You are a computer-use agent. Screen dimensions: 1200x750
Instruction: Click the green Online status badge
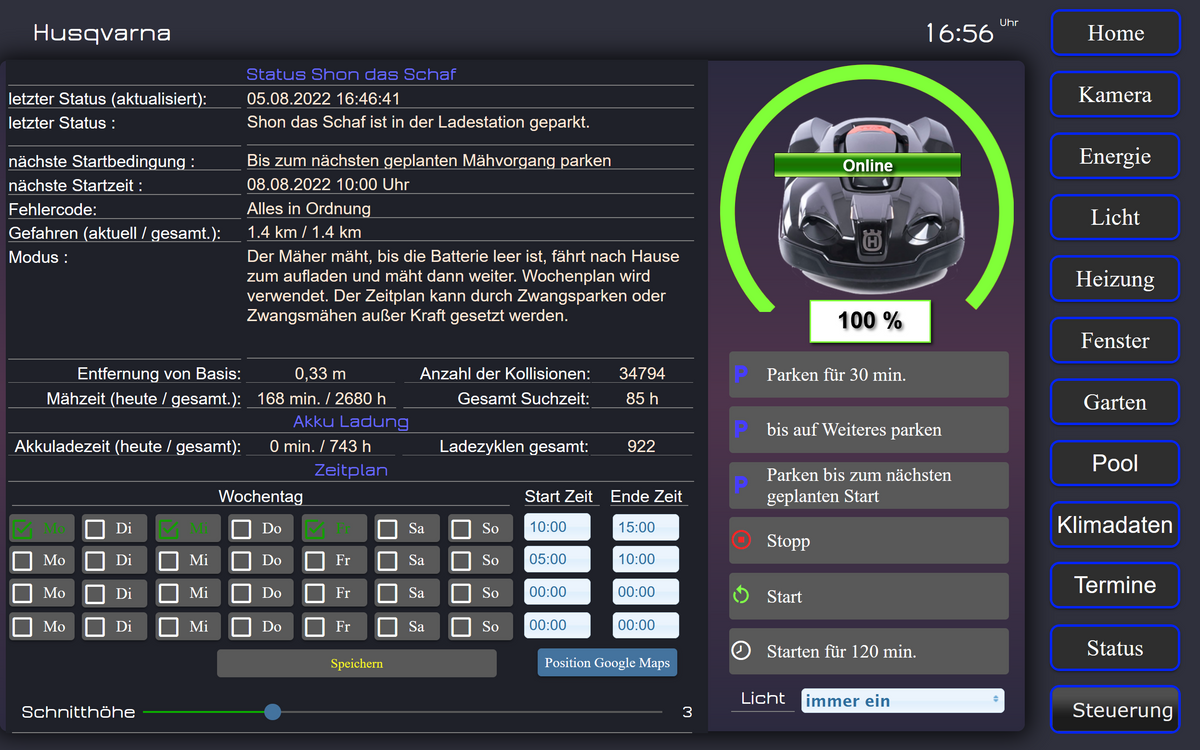pyautogui.click(x=867, y=166)
